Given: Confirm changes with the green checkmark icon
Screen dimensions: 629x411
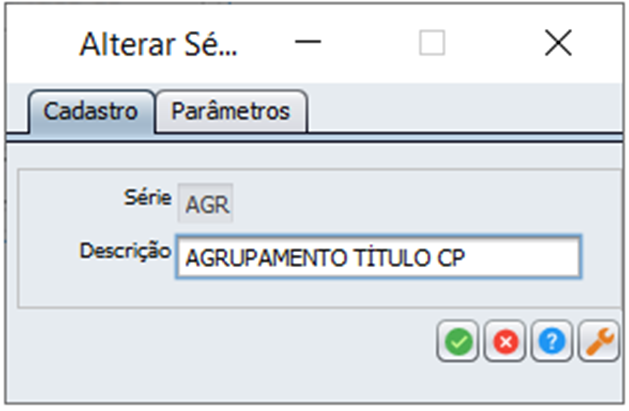Looking at the screenshot, I should click(458, 341).
